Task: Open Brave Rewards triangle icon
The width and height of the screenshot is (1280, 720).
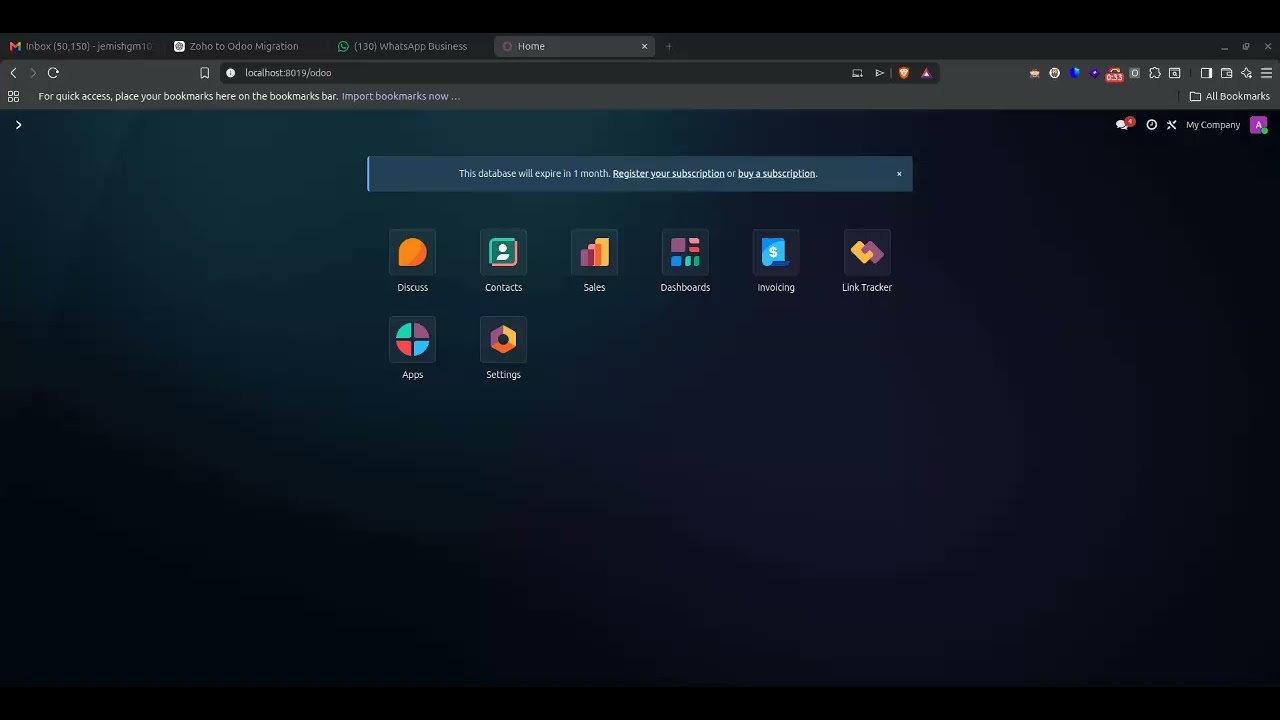Action: coord(926,73)
